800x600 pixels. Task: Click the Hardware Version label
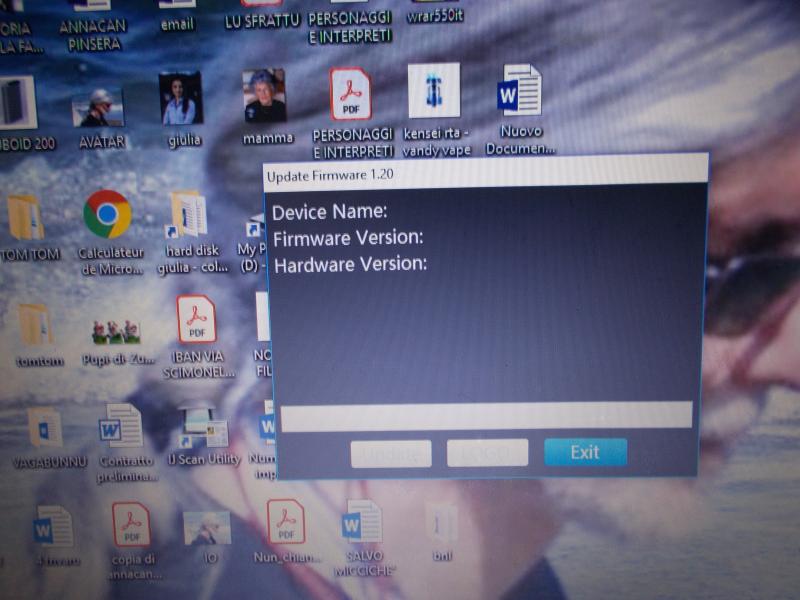[x=351, y=264]
